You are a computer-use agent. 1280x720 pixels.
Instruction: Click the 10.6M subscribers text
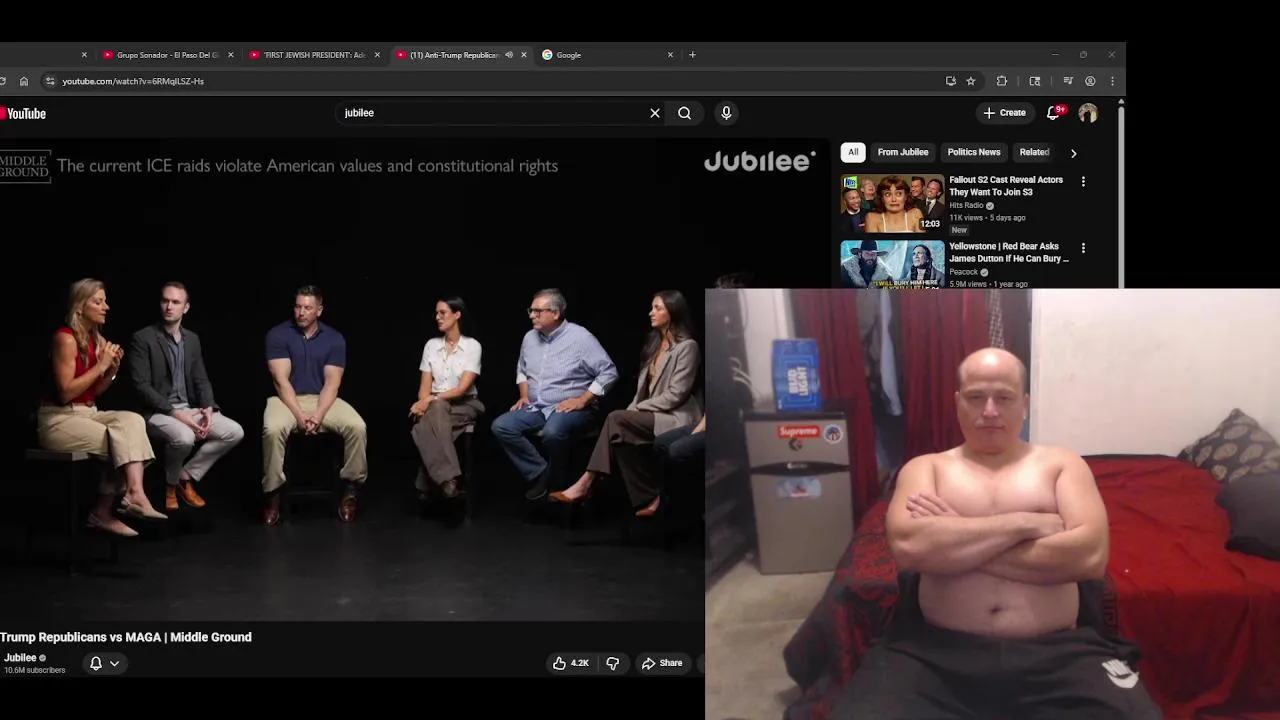pos(35,670)
